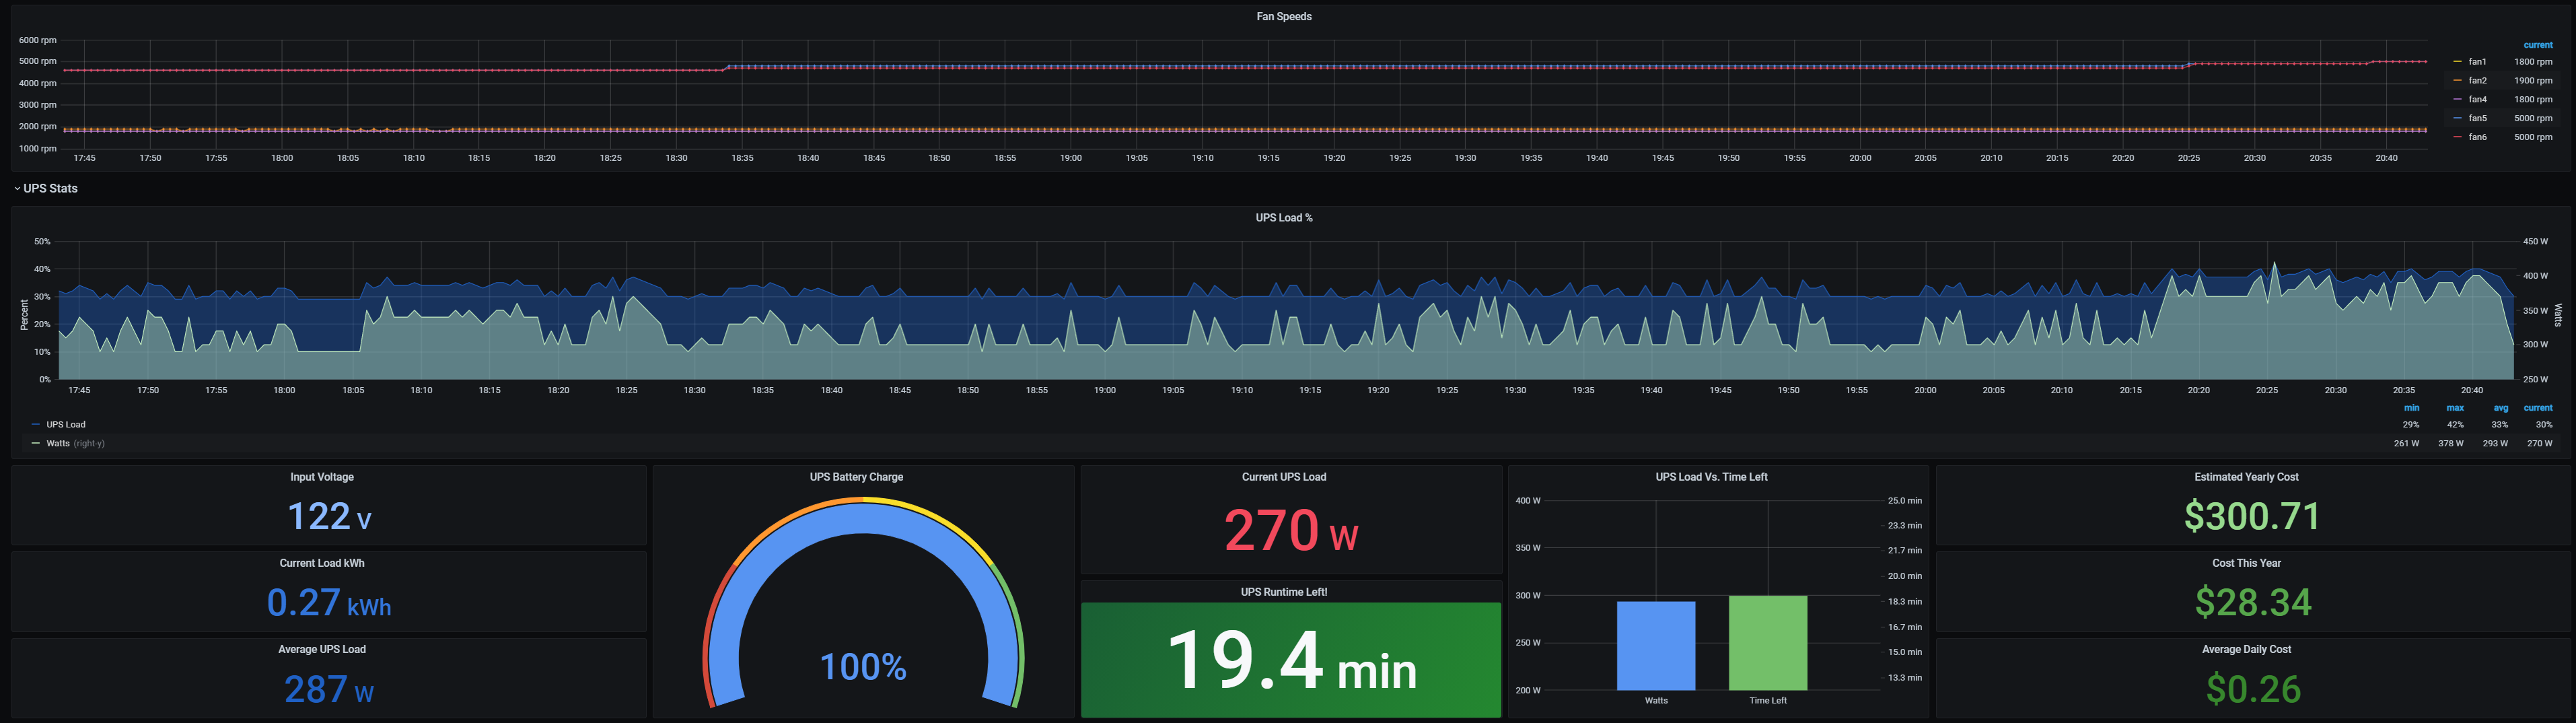
Task: Toggle fan4 series in the legend
Action: (2476, 100)
